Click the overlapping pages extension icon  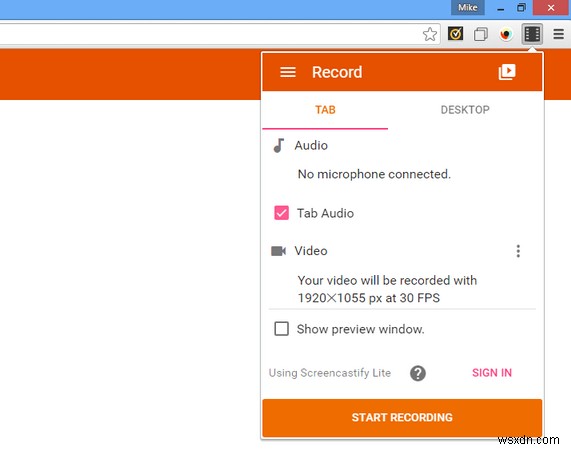tap(481, 35)
